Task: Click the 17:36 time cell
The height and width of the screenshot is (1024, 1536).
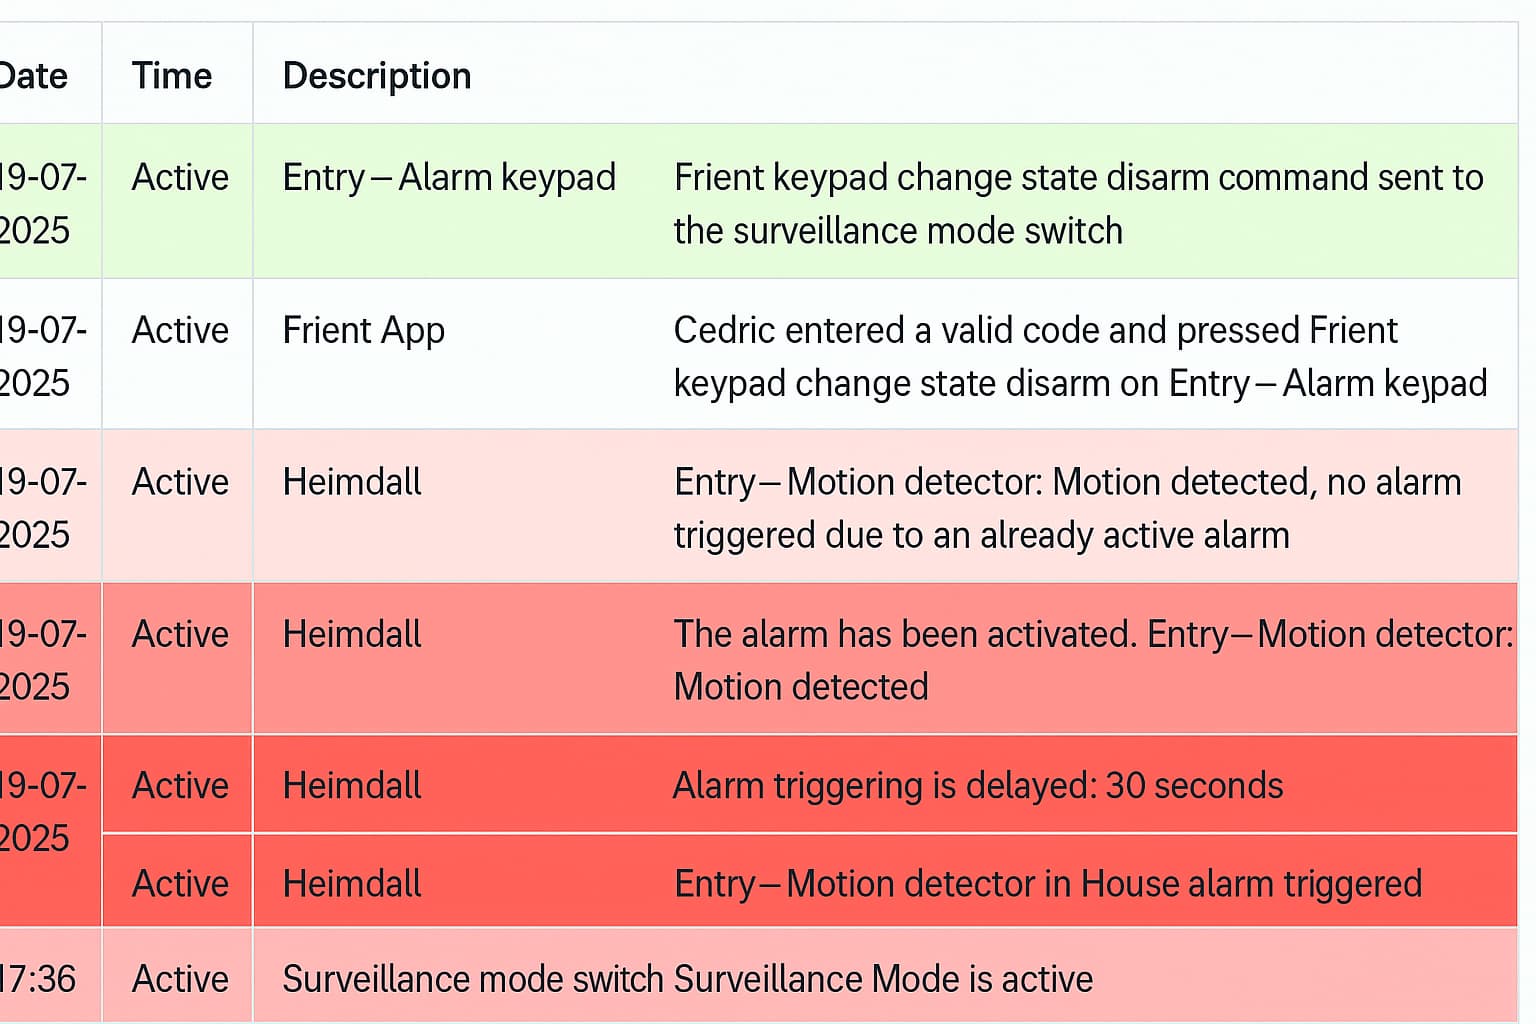Action: tap(38, 979)
